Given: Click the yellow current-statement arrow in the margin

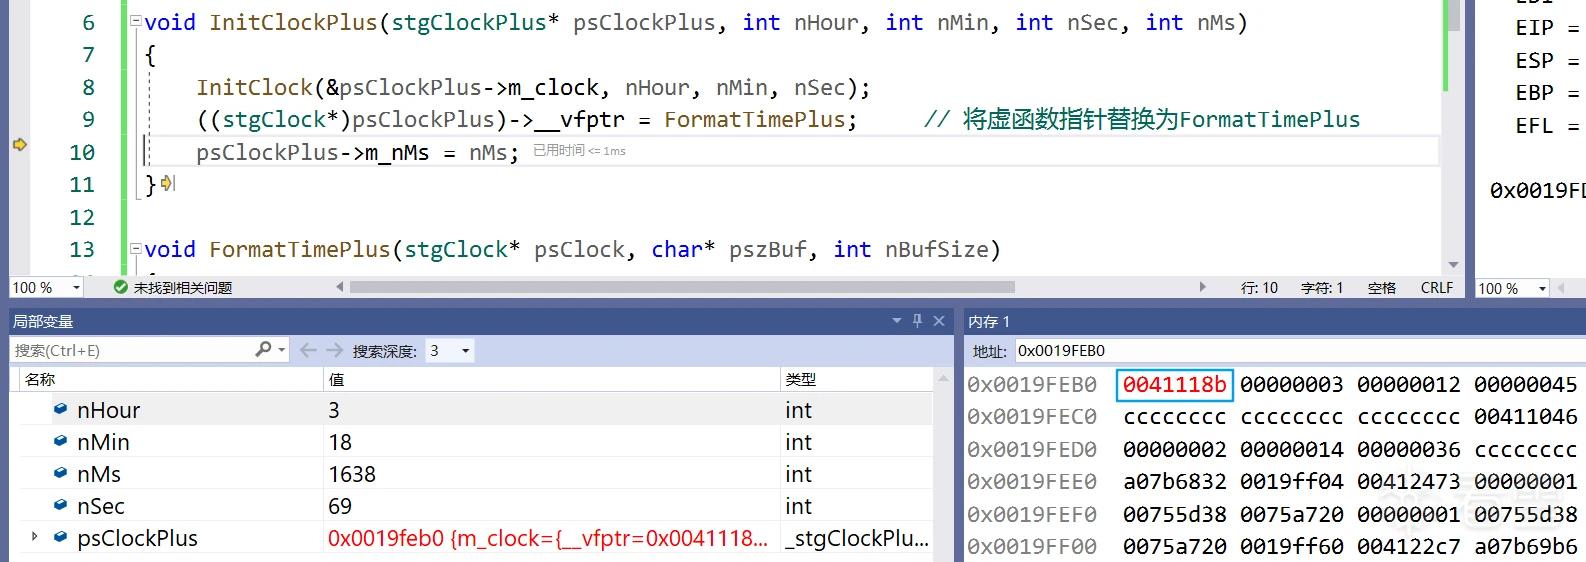Looking at the screenshot, I should tap(20, 145).
